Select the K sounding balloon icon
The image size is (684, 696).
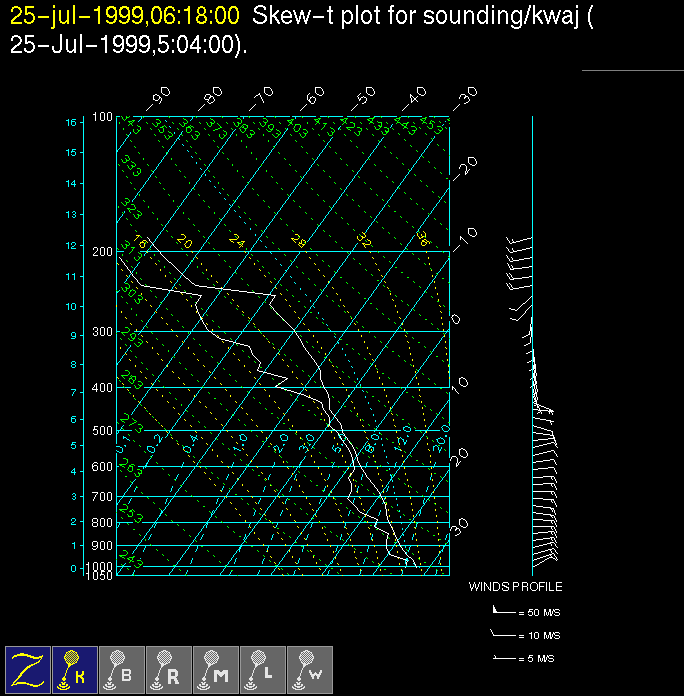pyautogui.click(x=74, y=669)
